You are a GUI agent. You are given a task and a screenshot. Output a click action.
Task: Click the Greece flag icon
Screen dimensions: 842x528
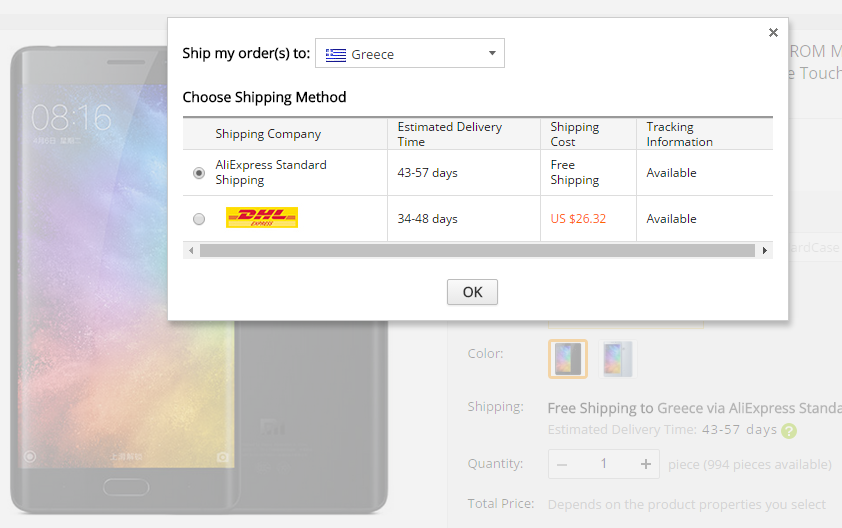coord(336,55)
